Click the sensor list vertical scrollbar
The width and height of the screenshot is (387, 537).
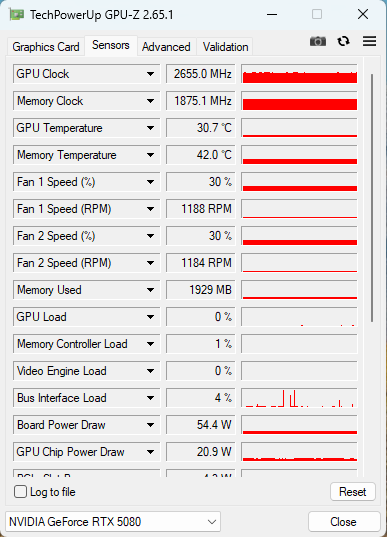pyautogui.click(x=372, y=198)
